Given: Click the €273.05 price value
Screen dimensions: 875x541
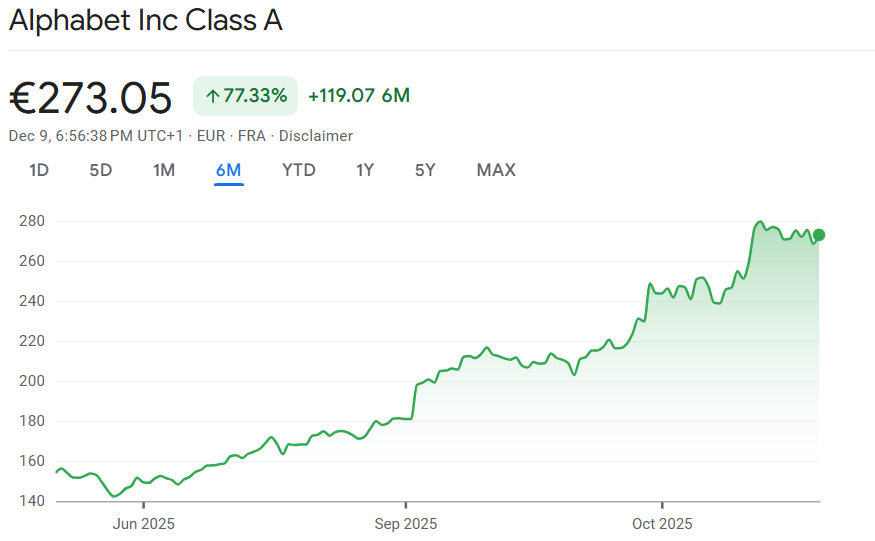Looking at the screenshot, I should [x=91, y=97].
